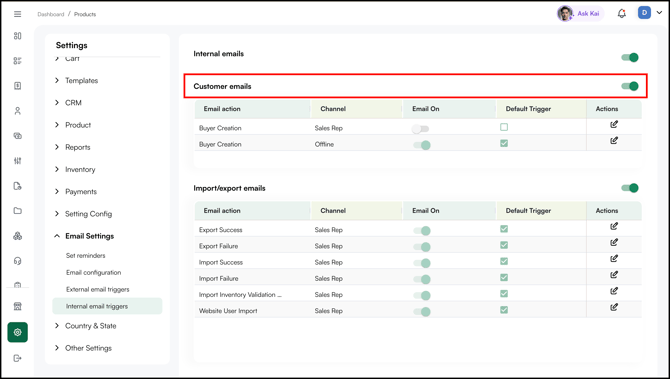Open the hamburger menu icon

[18, 14]
